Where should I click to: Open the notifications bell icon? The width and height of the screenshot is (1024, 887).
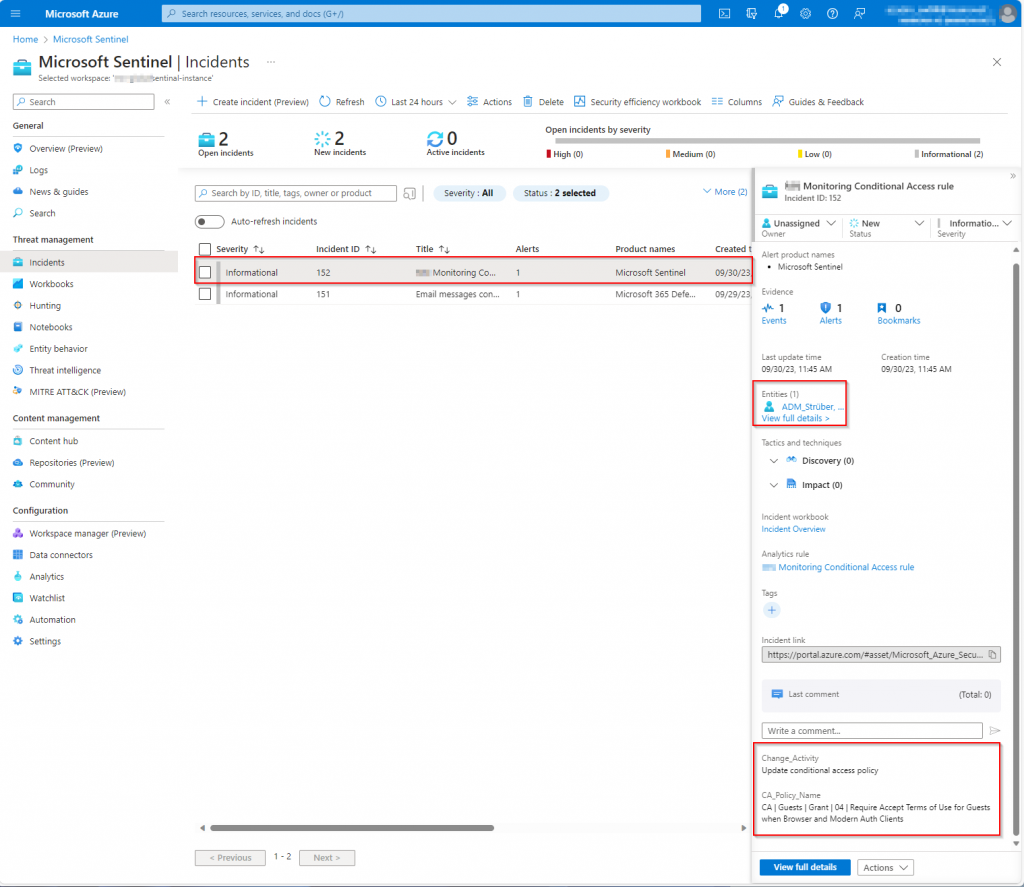pos(778,13)
